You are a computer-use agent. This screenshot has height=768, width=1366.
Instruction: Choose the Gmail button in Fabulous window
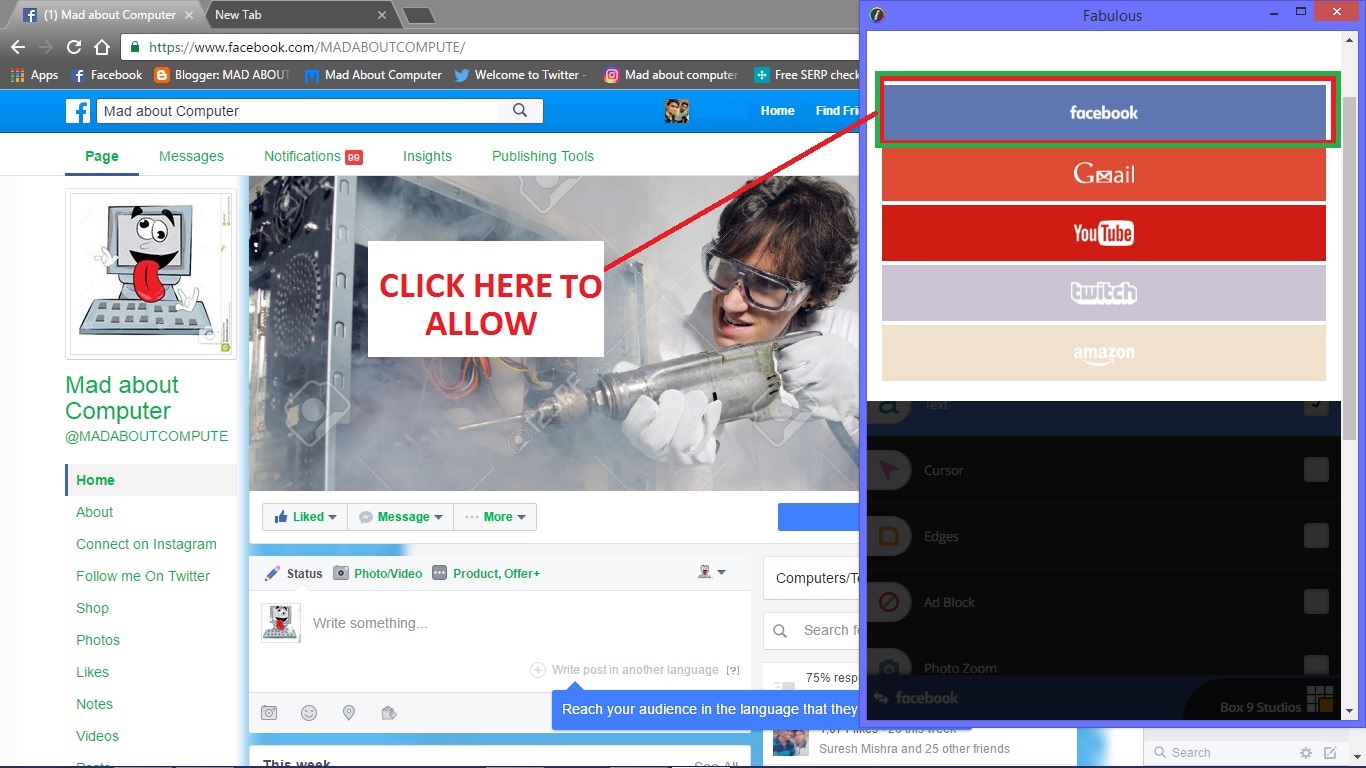(1104, 174)
